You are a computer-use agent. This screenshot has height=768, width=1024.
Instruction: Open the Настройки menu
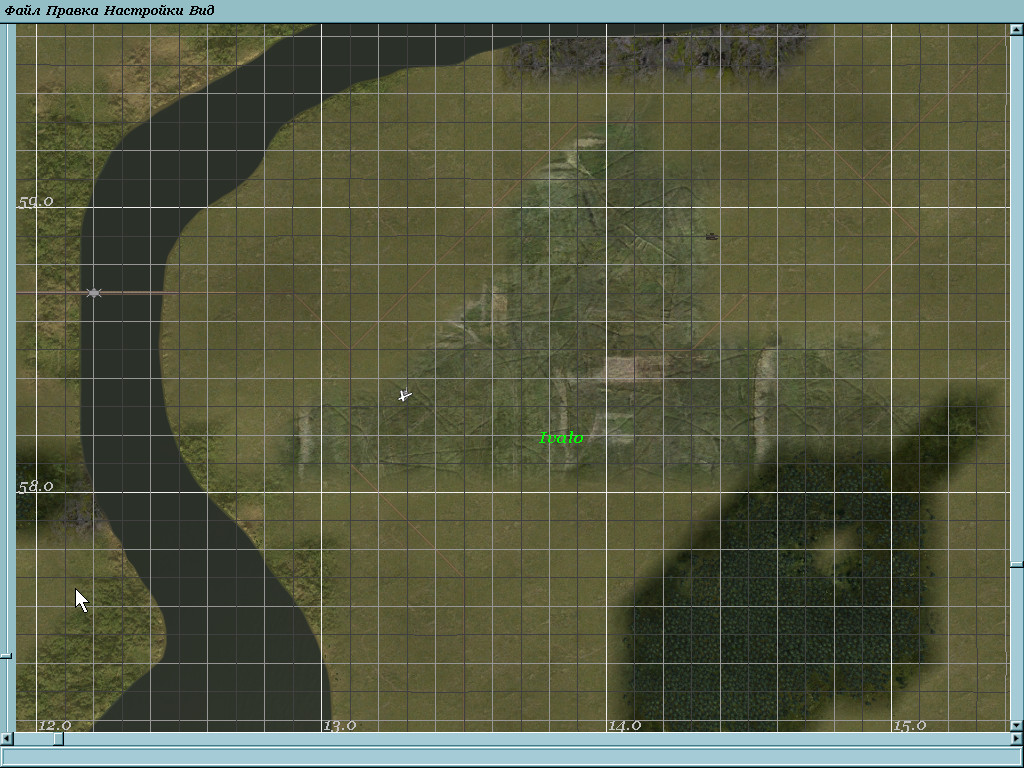coord(143,10)
